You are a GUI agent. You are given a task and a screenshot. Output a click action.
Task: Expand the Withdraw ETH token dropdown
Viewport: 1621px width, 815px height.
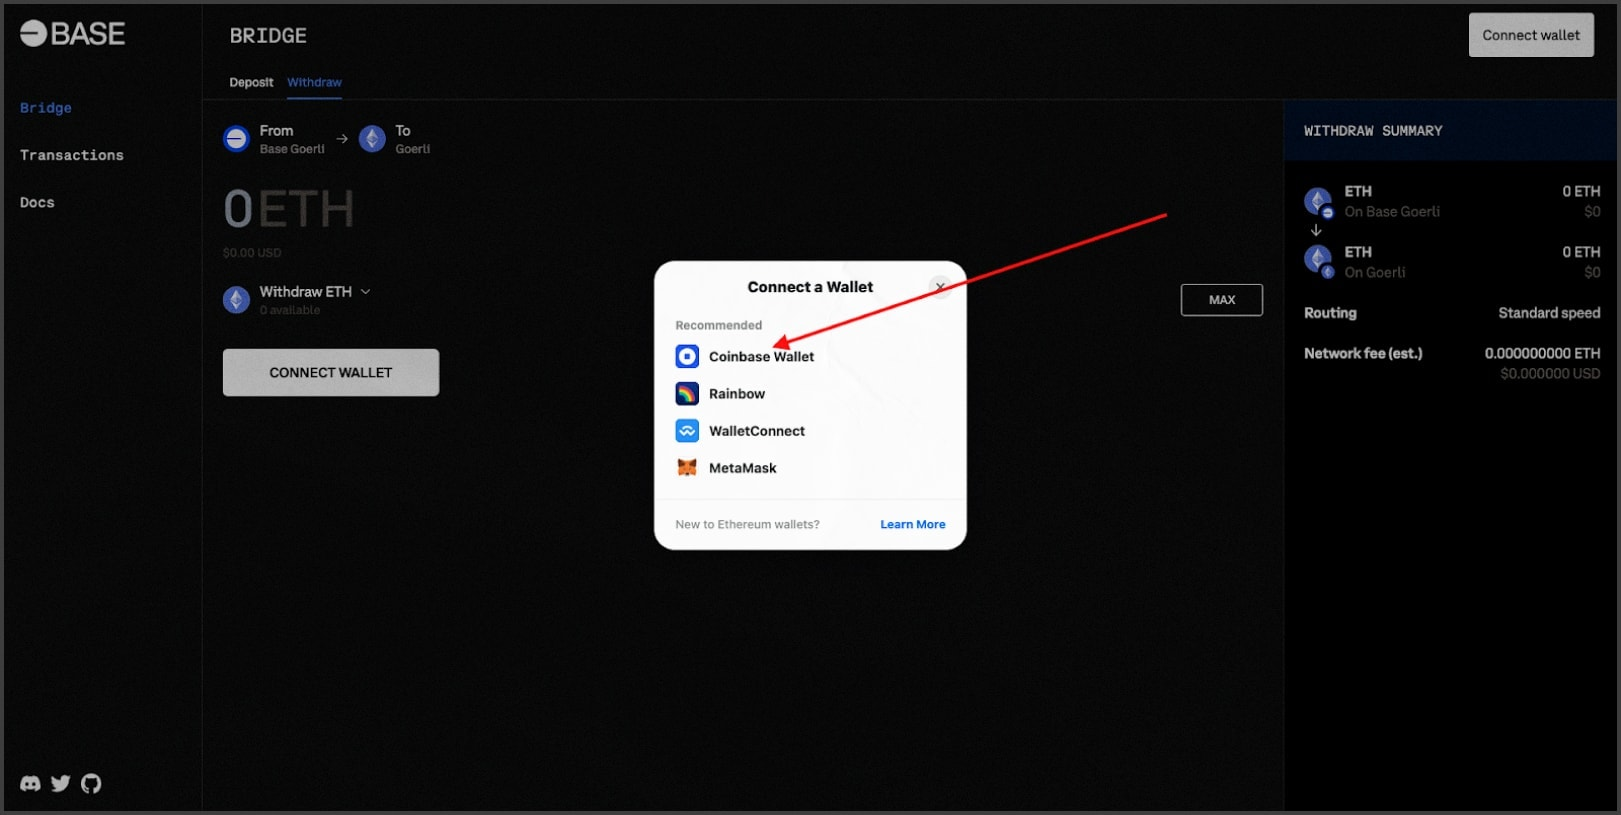click(365, 292)
